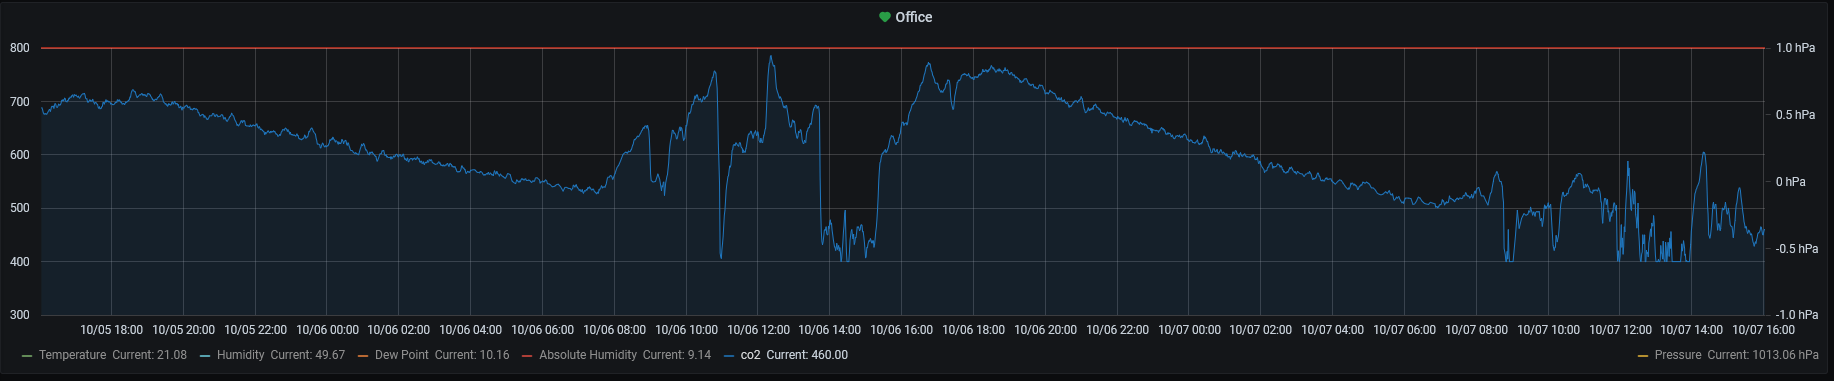This screenshot has height=381, width=1834.
Task: Click the 10/07 08:00 time axis label
Action: tap(1476, 330)
